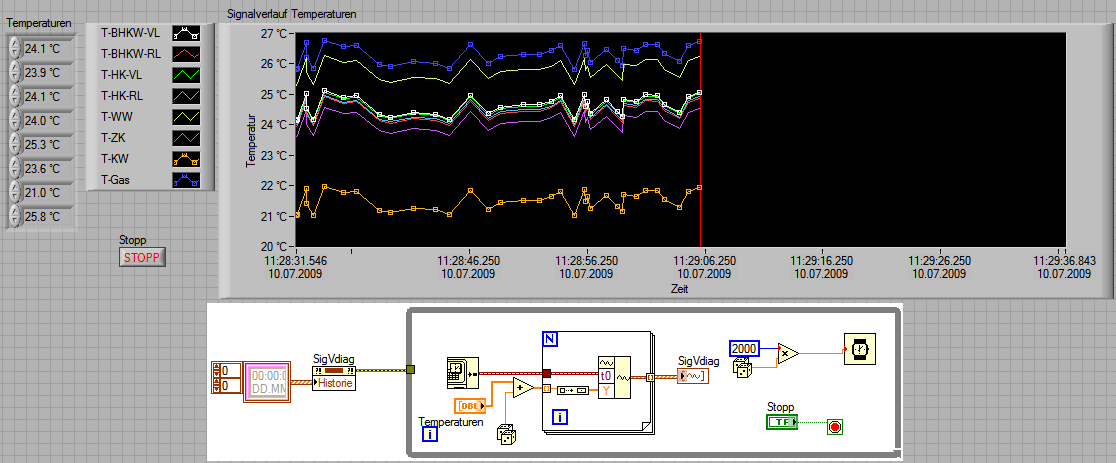Image resolution: width=1116 pixels, height=463 pixels.
Task: Open T-BHKW-VL plot legend swatch
Action: point(186,33)
